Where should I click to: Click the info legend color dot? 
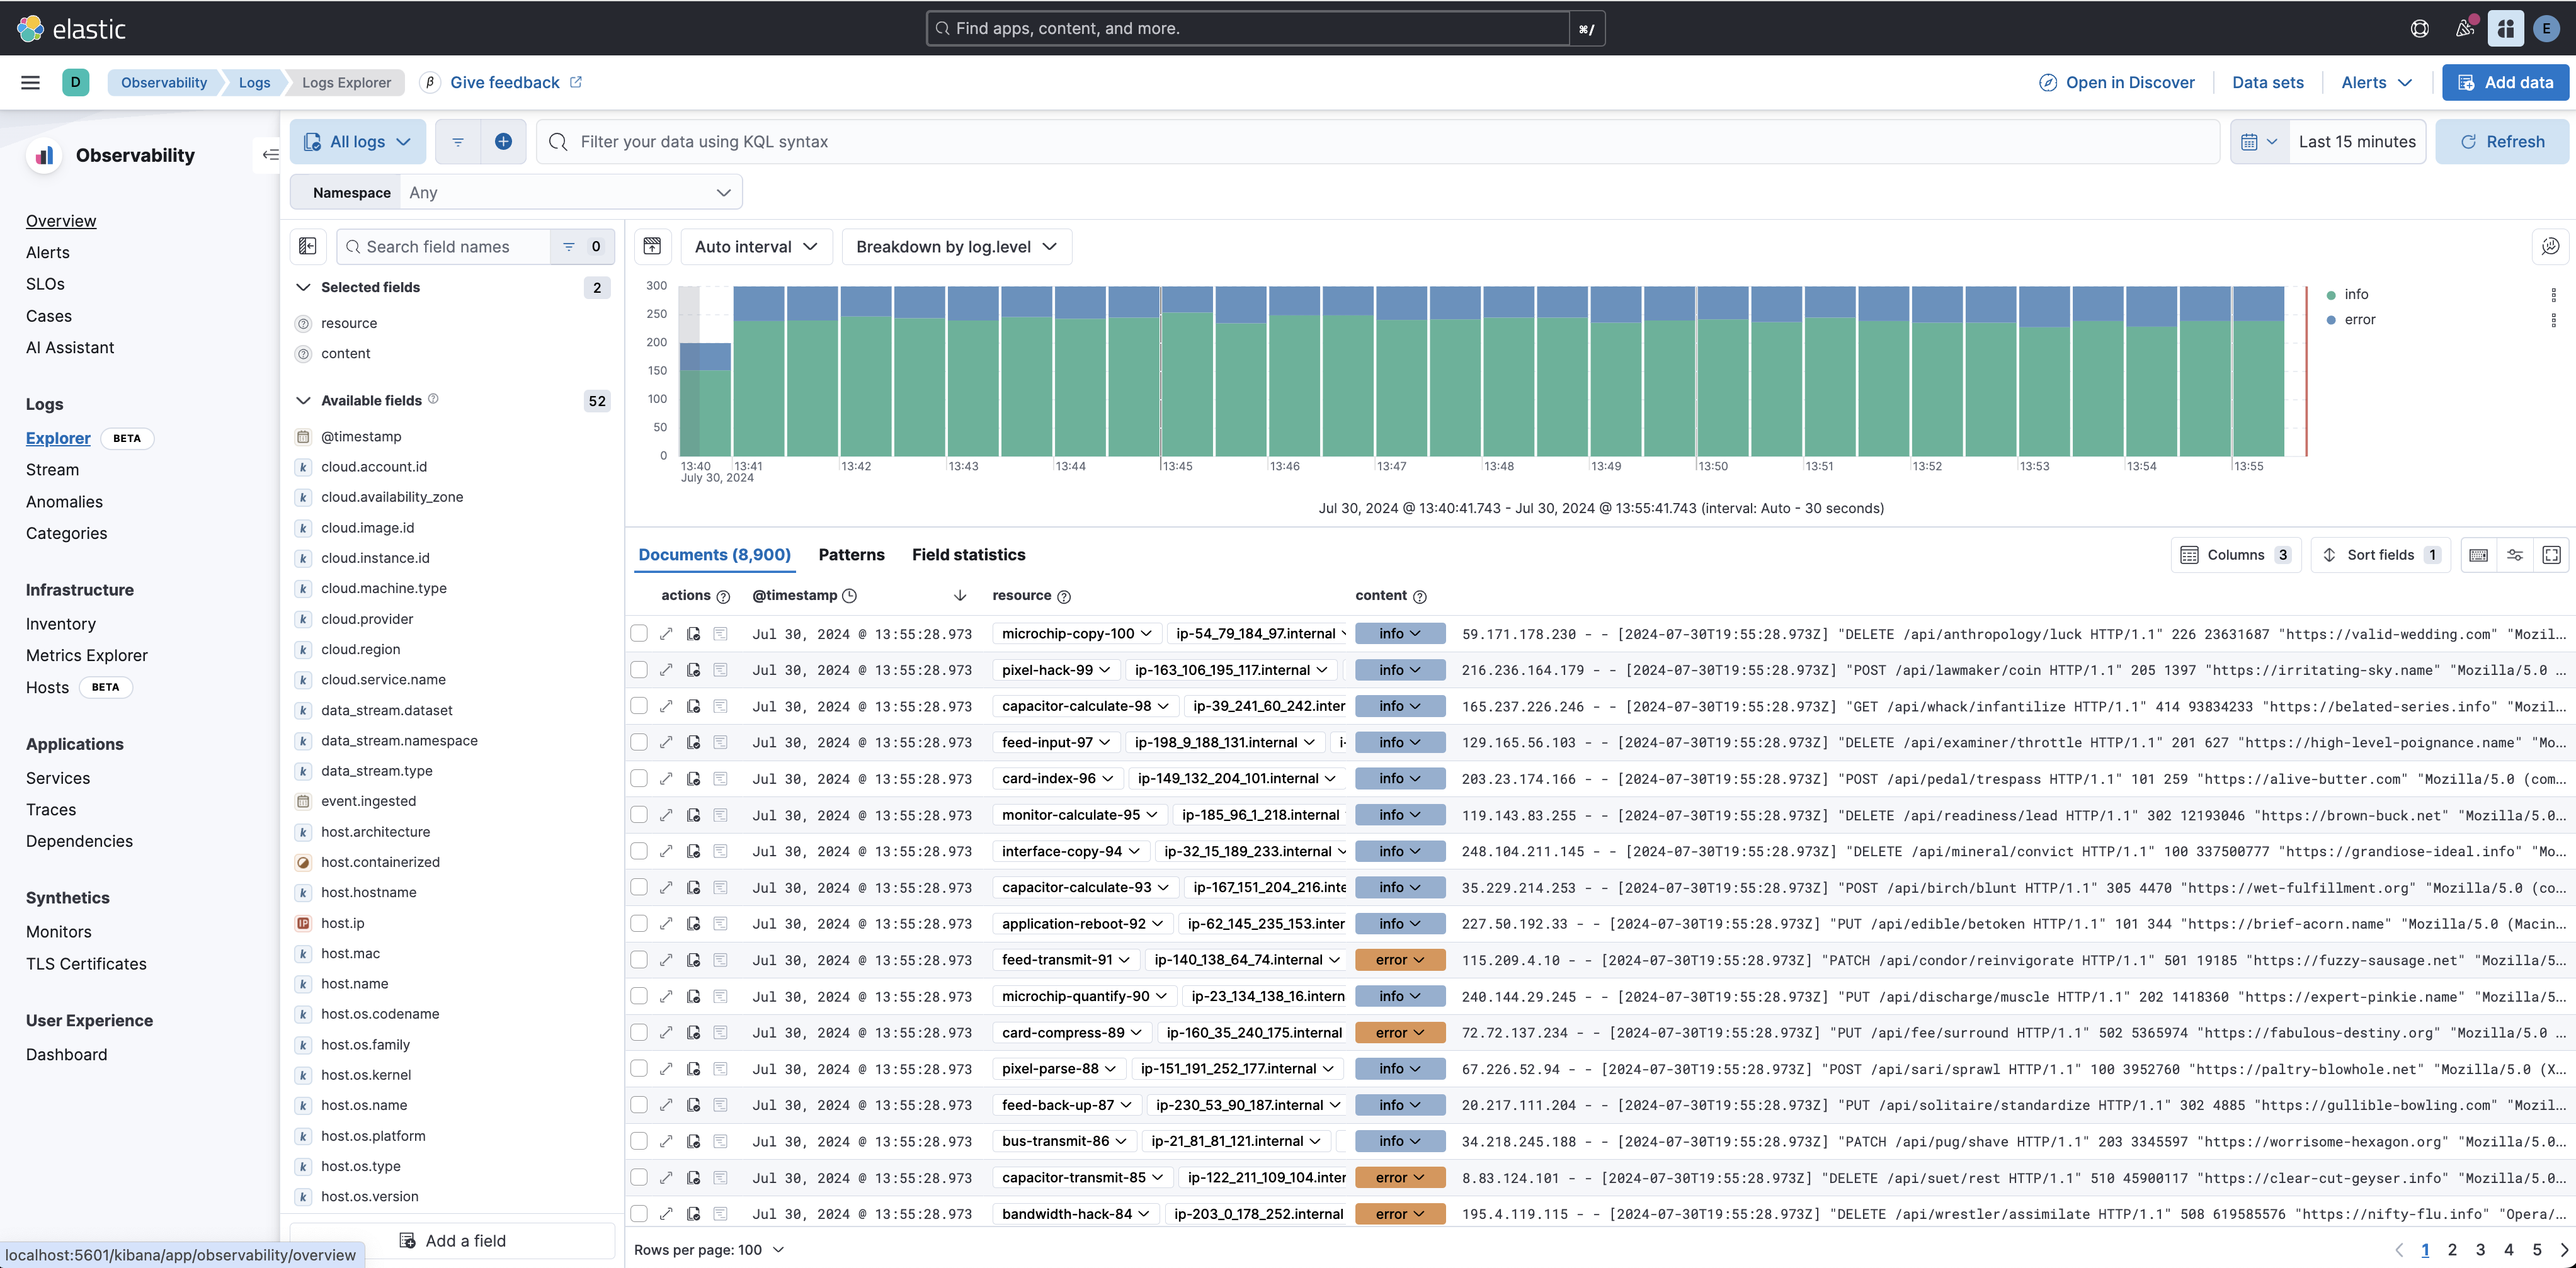point(2331,295)
